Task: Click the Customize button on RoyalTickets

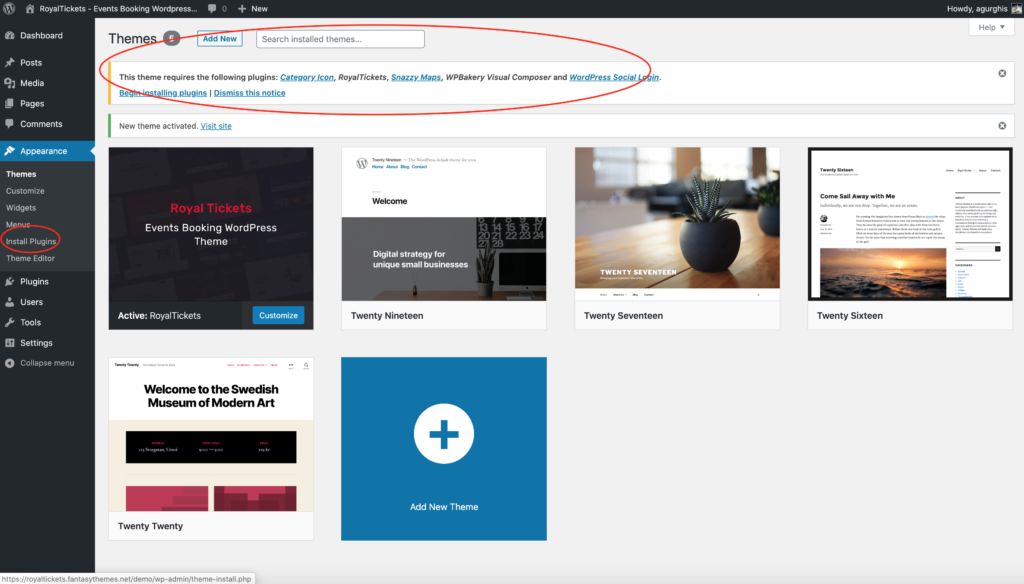Action: click(278, 316)
